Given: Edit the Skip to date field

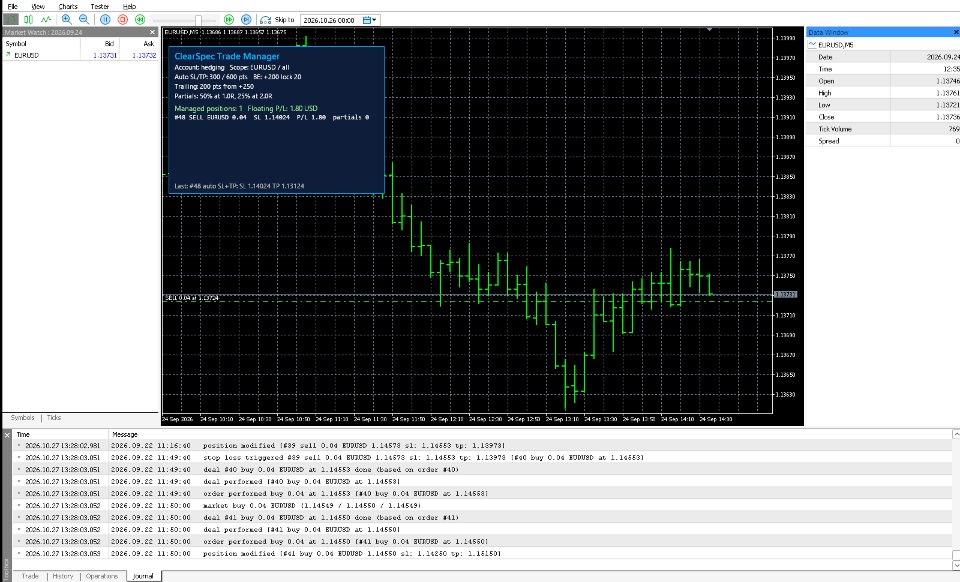Looking at the screenshot, I should point(330,20).
